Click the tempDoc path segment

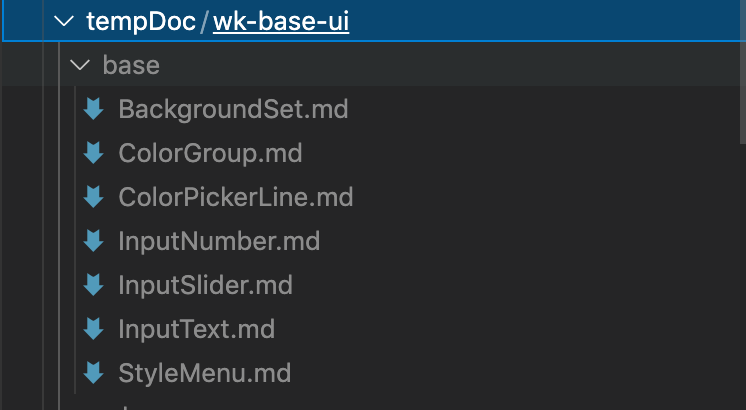click(141, 21)
